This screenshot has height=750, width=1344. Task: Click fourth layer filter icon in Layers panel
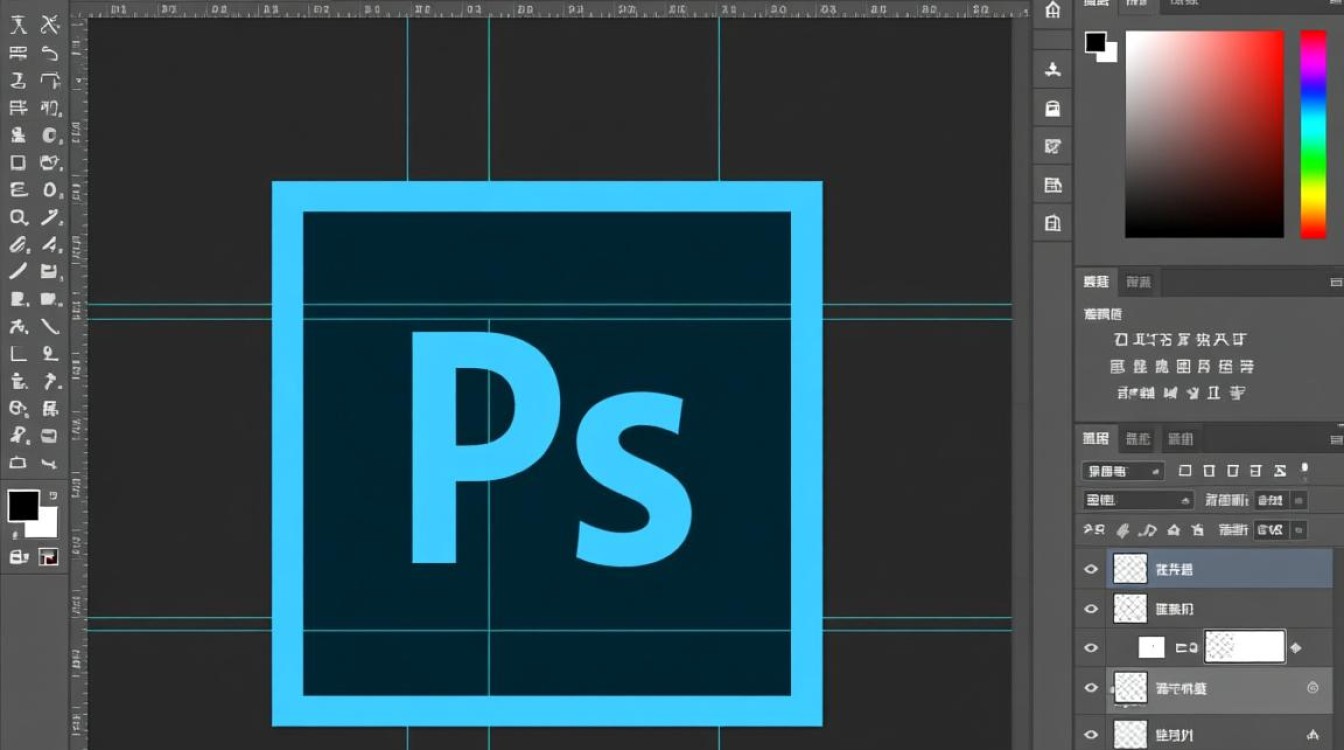(1257, 470)
